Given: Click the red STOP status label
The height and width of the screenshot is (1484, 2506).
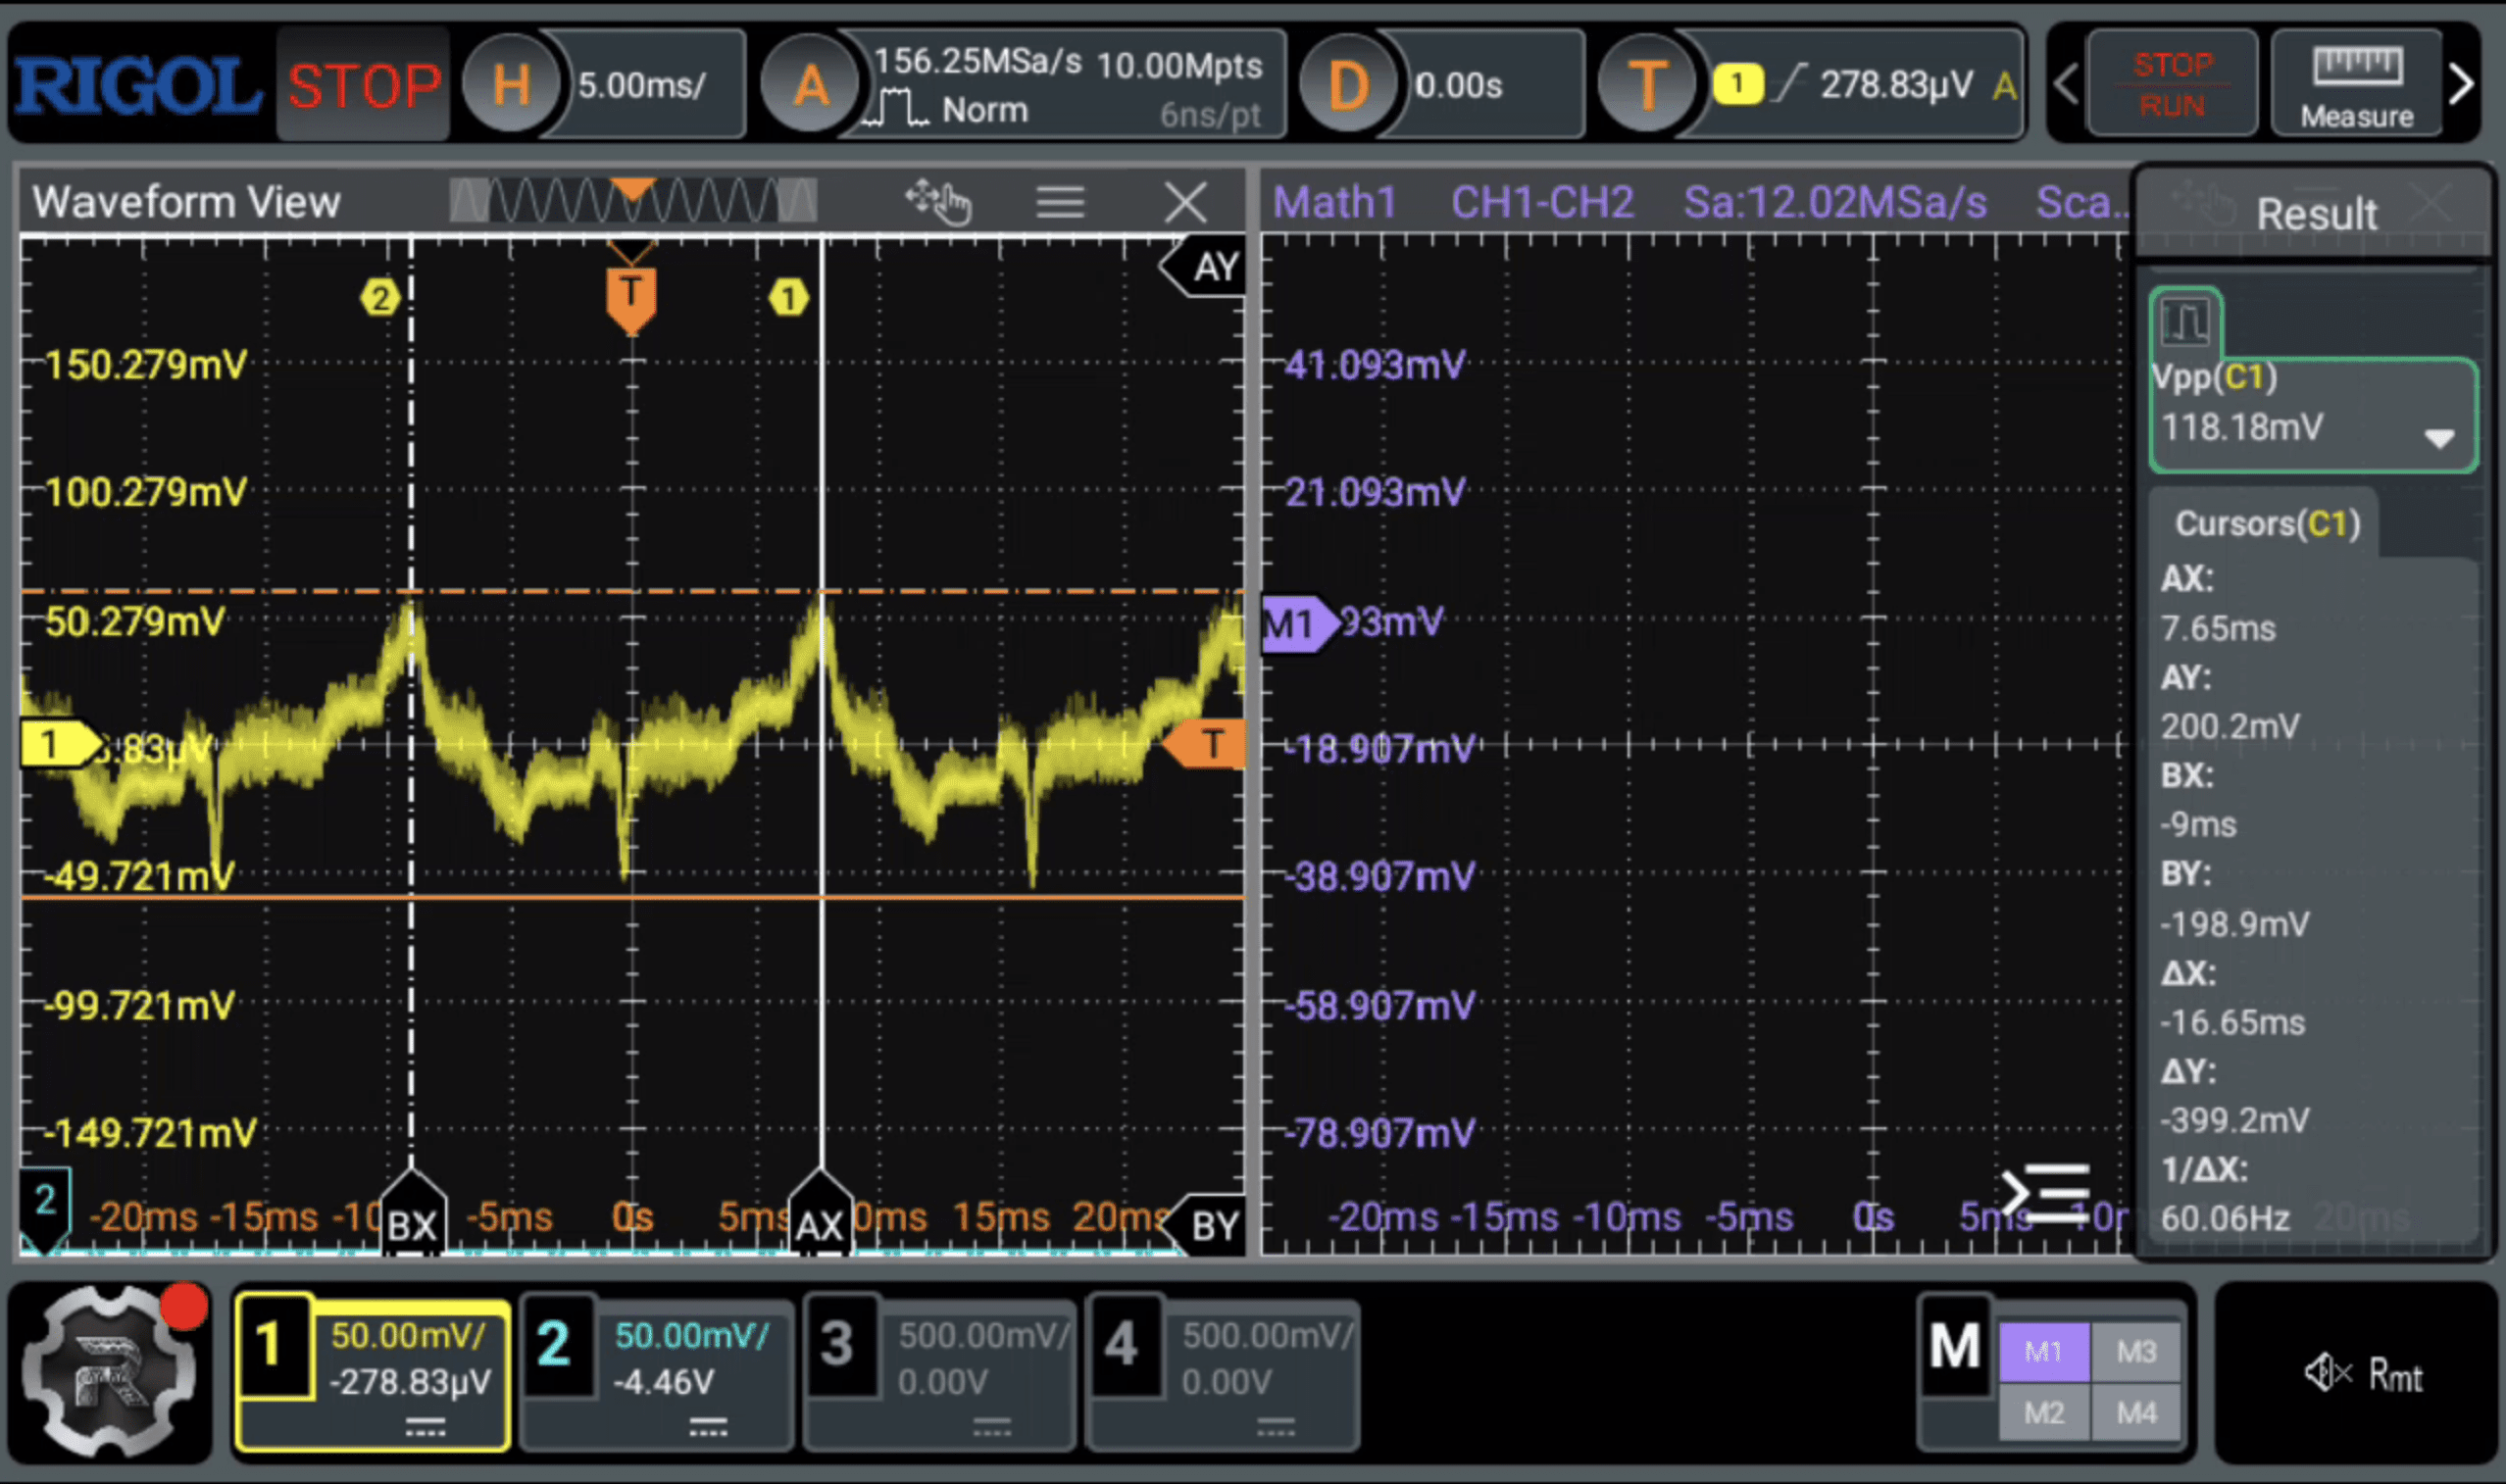Looking at the screenshot, I should 364,86.
